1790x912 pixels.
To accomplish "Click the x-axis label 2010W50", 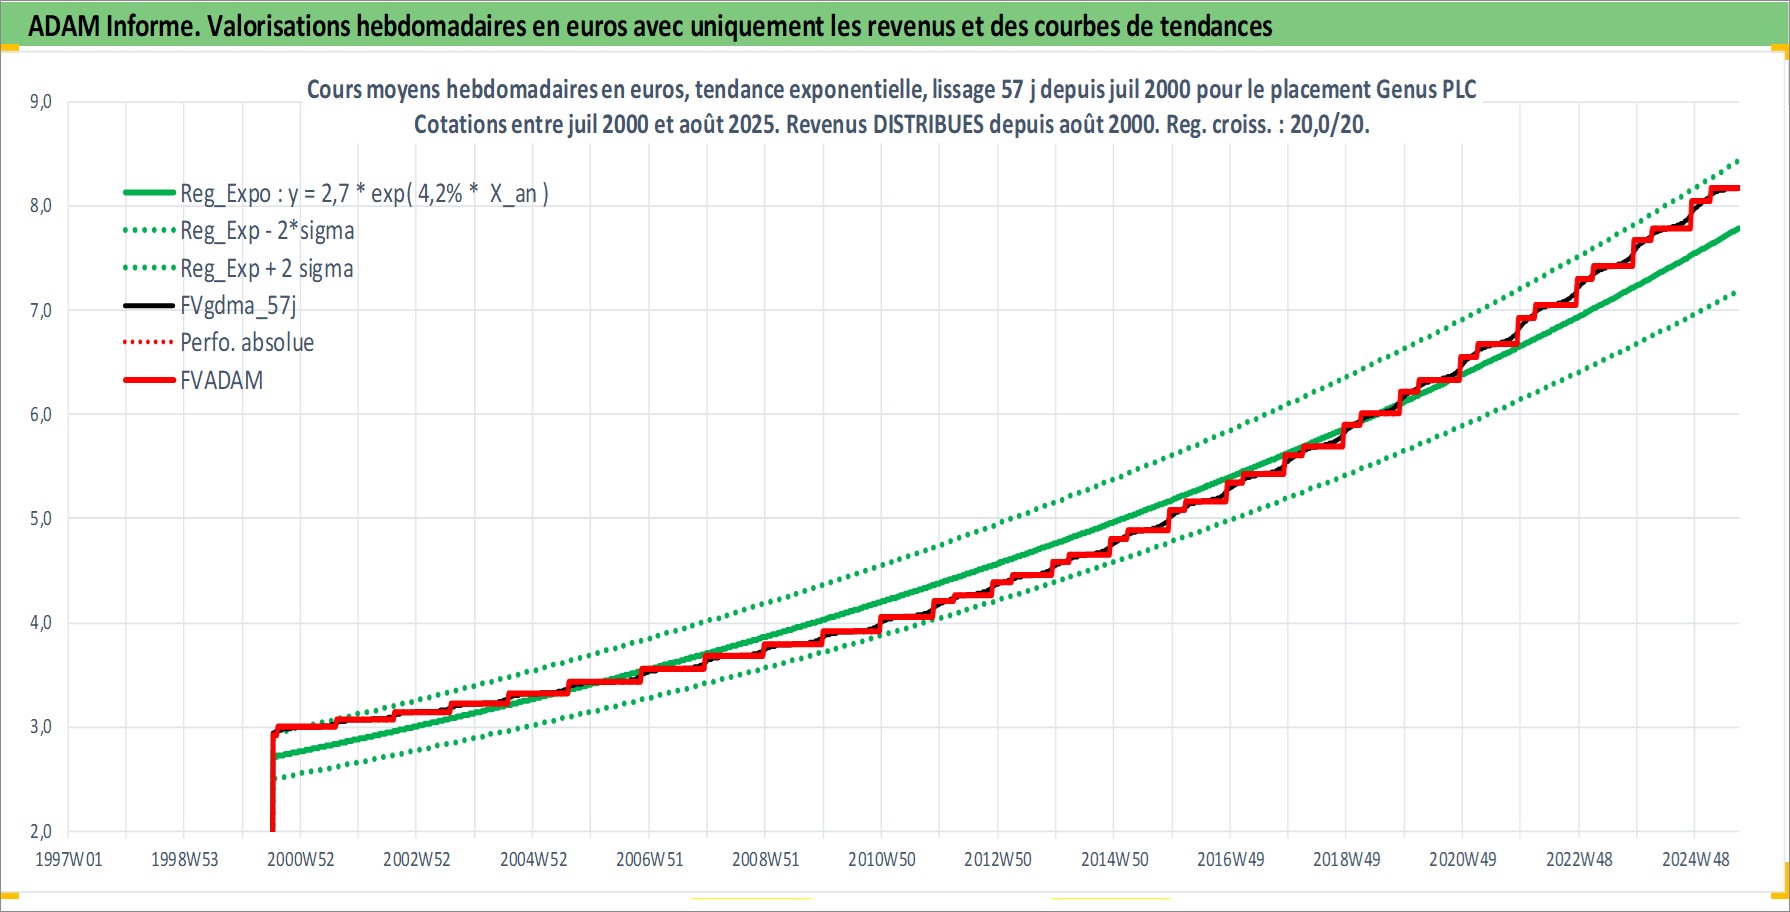I will 882,859.
